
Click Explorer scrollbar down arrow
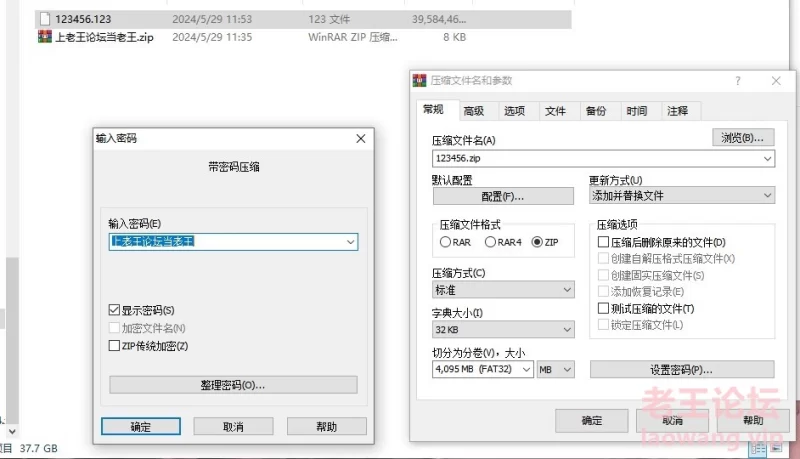13,431
